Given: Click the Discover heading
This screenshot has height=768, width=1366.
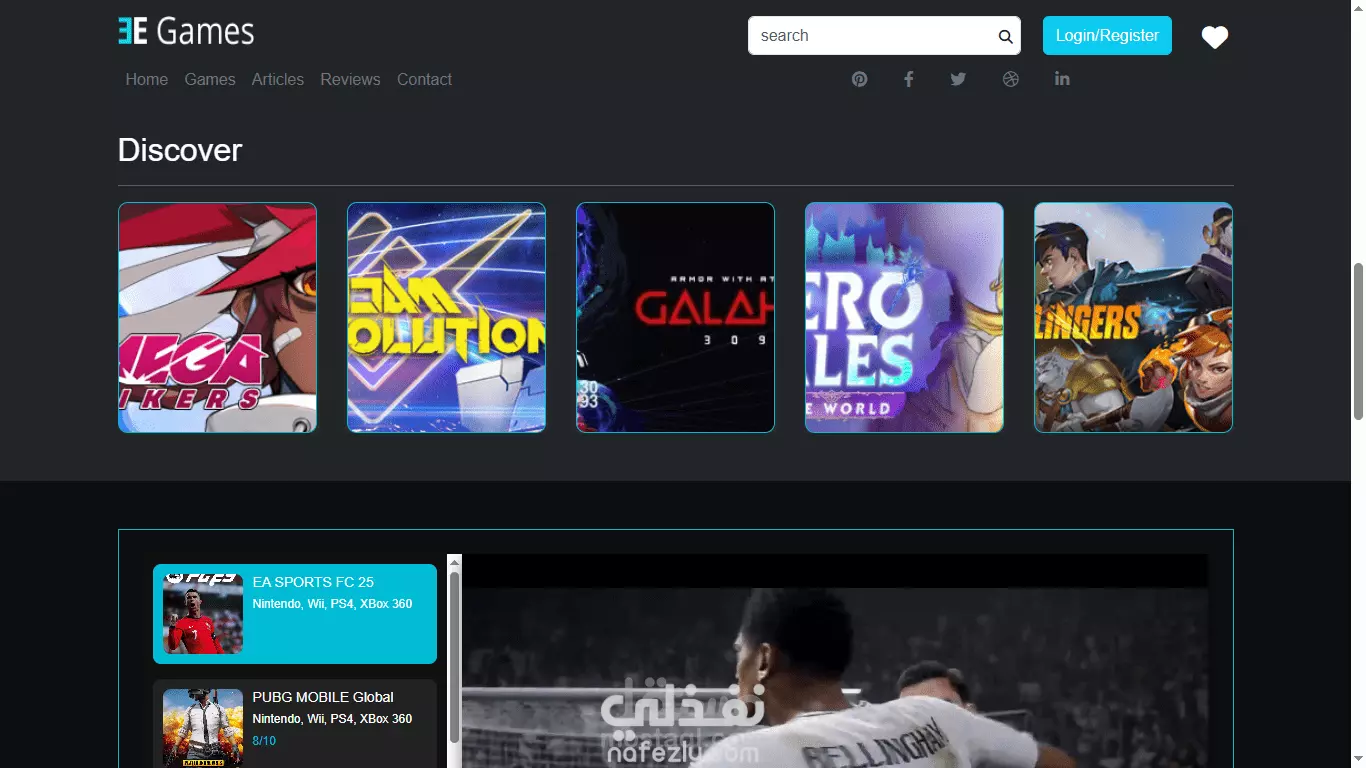Looking at the screenshot, I should (x=180, y=150).
